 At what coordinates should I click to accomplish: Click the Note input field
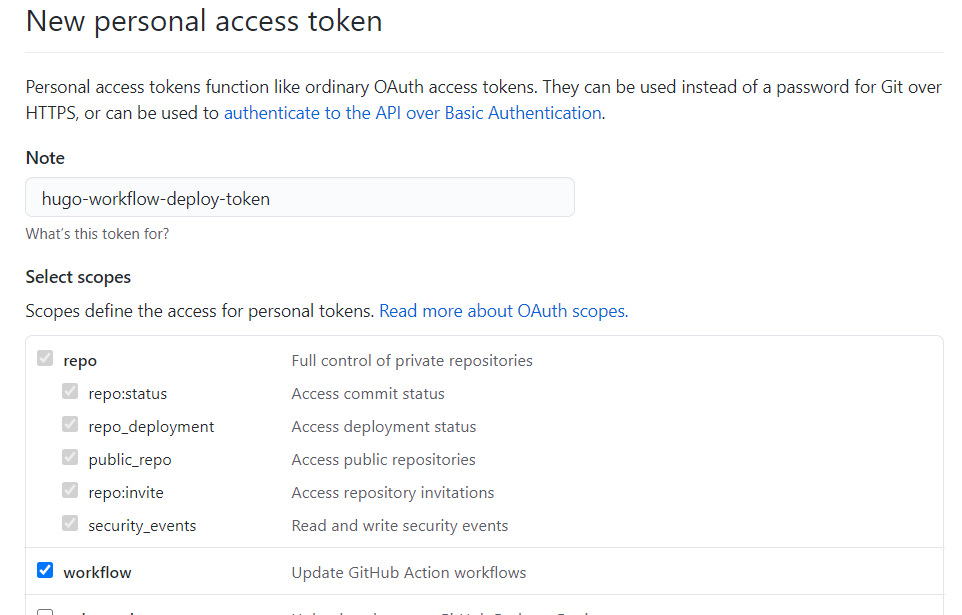coord(300,198)
